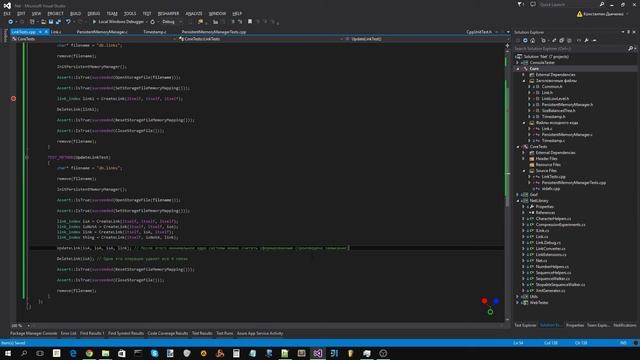Switch to the PersistentMemoryManager.c editor tab
The image size is (640, 360).
(102, 32)
